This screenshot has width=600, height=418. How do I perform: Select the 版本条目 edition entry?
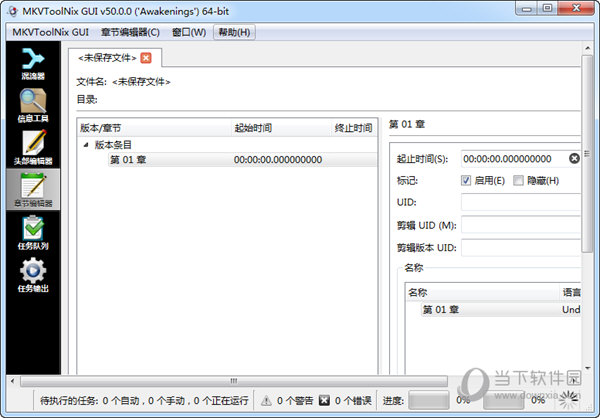[x=113, y=145]
